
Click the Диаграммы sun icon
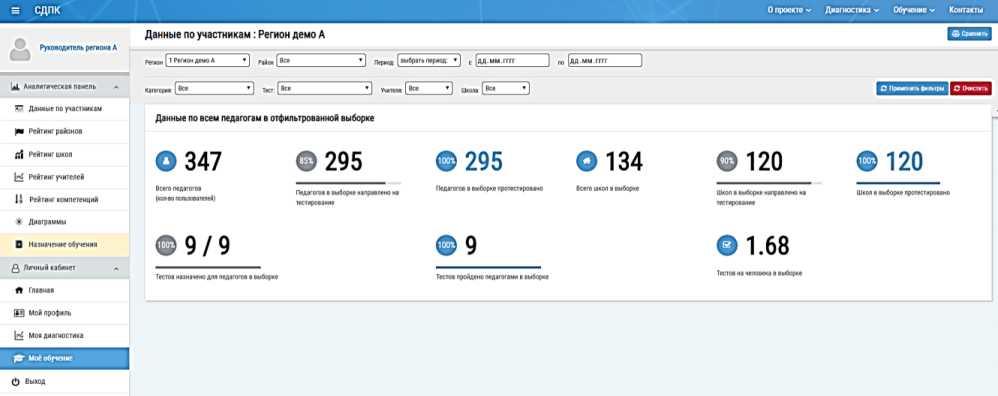click(x=18, y=222)
